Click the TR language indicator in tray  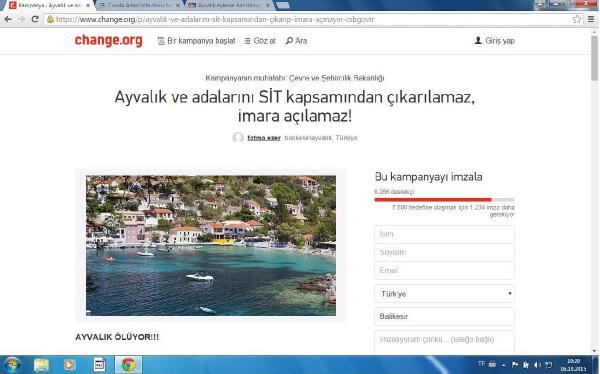point(481,363)
